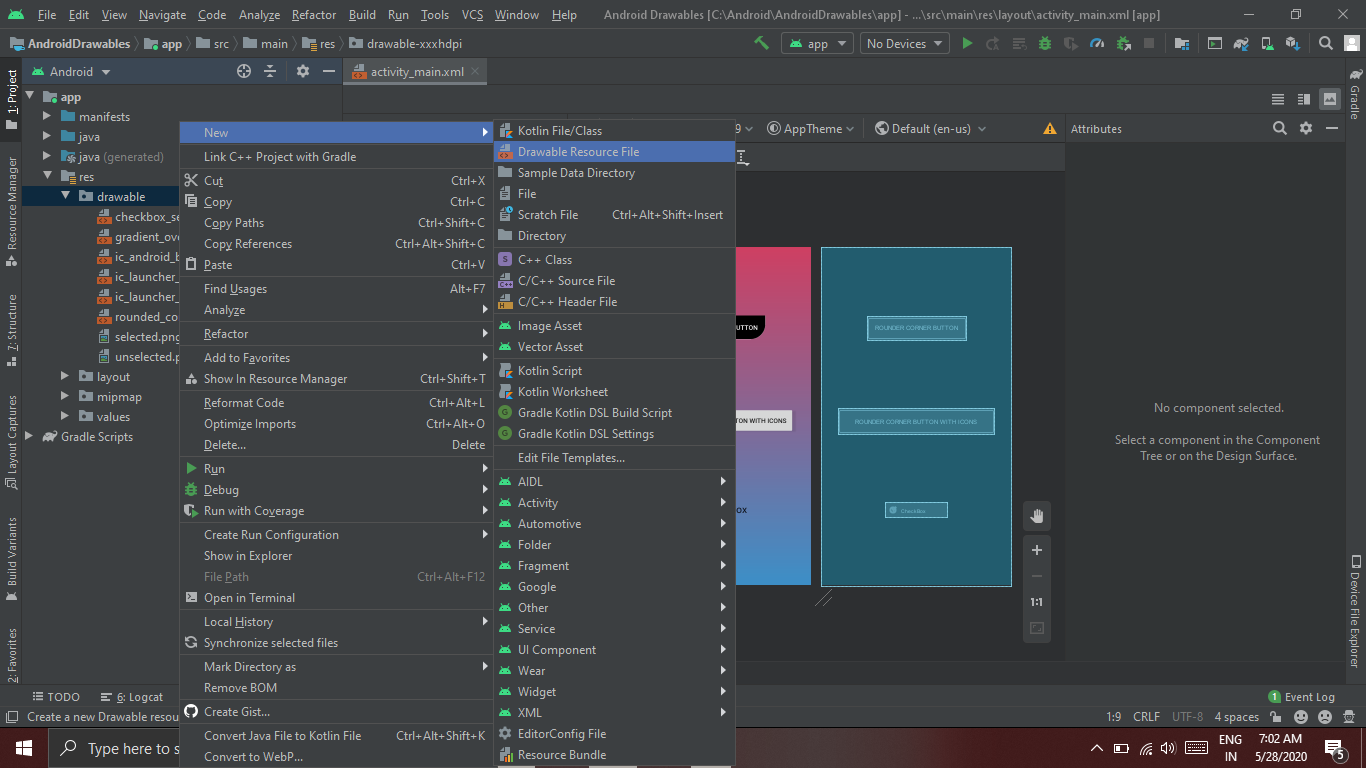
Task: Select the hand pan tool beside design surface
Action: (x=1037, y=515)
